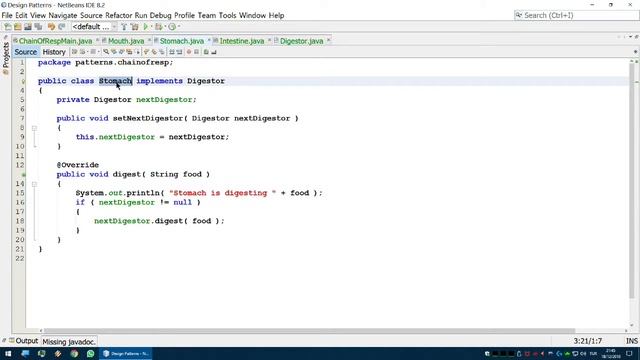Close the Digestor.java tab
640x360 pixels.
tap(329, 40)
